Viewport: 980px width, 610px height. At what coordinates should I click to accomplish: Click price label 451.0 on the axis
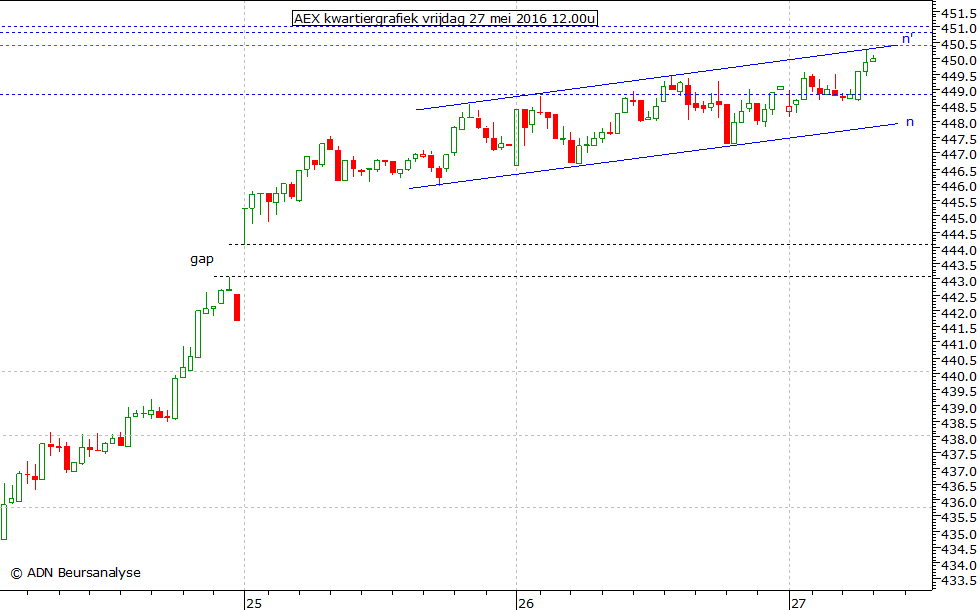959,29
